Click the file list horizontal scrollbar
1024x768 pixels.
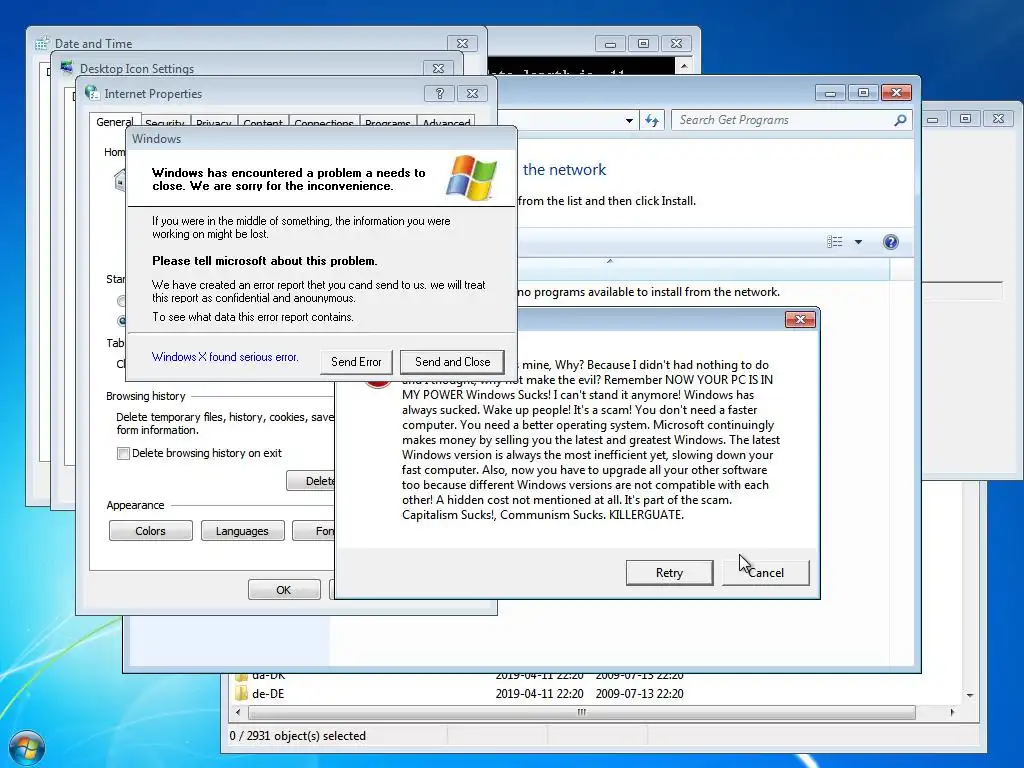pyautogui.click(x=581, y=712)
